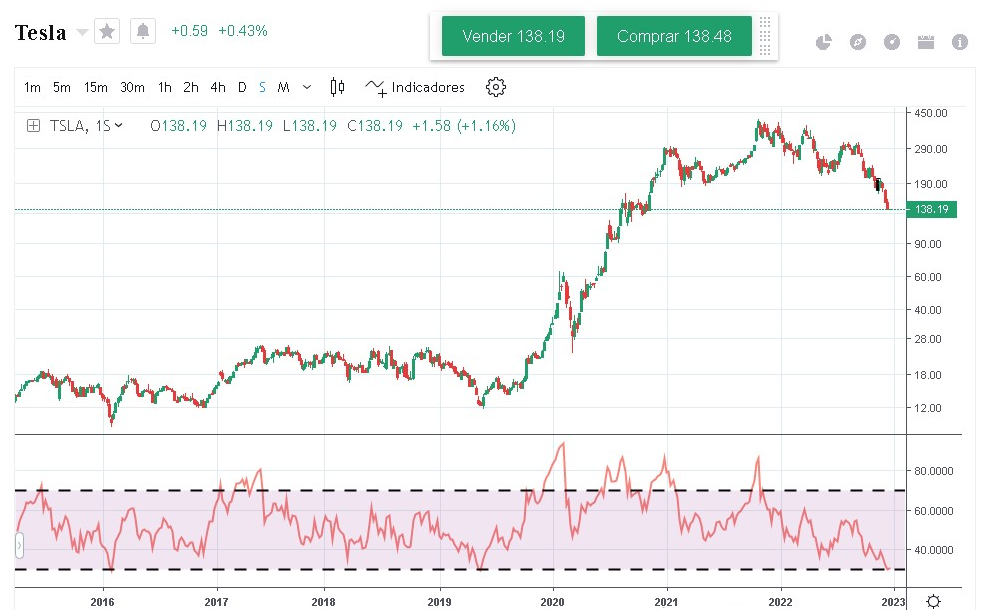The width and height of the screenshot is (989, 610).
Task: Switch to the daily D timeframe
Action: pyautogui.click(x=242, y=87)
